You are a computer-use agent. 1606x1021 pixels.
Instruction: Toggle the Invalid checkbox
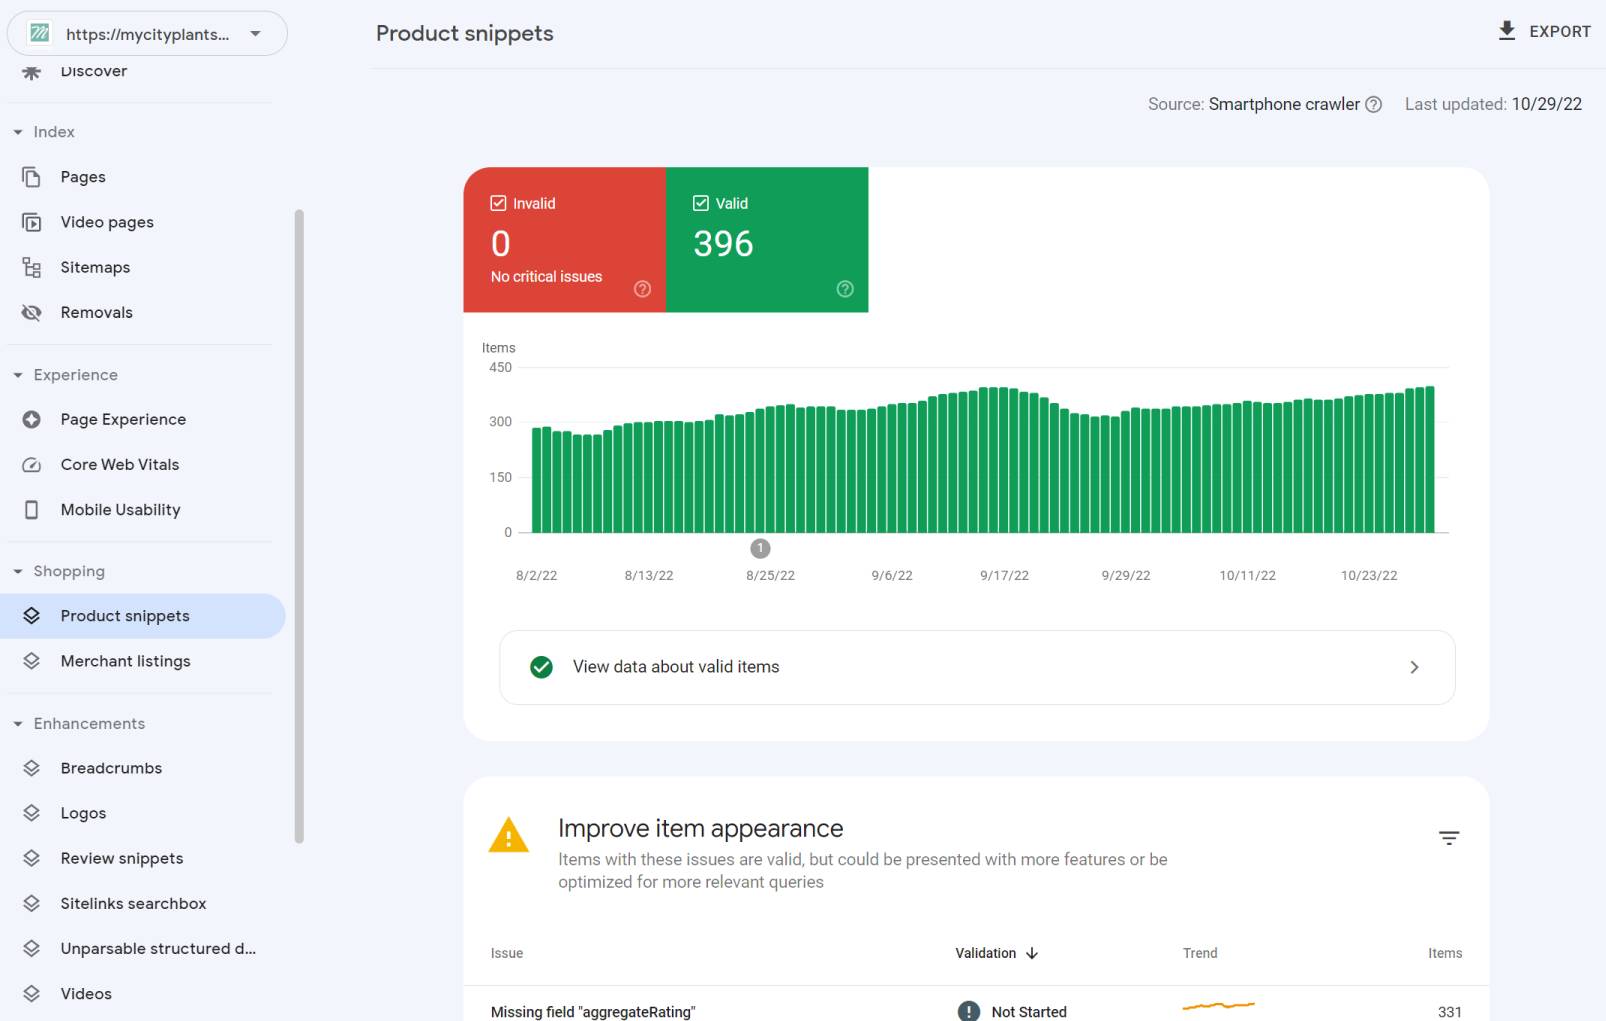498,203
